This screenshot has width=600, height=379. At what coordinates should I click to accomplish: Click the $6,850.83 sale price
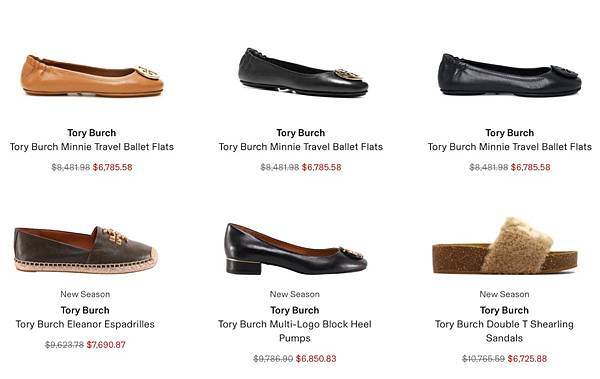click(316, 359)
